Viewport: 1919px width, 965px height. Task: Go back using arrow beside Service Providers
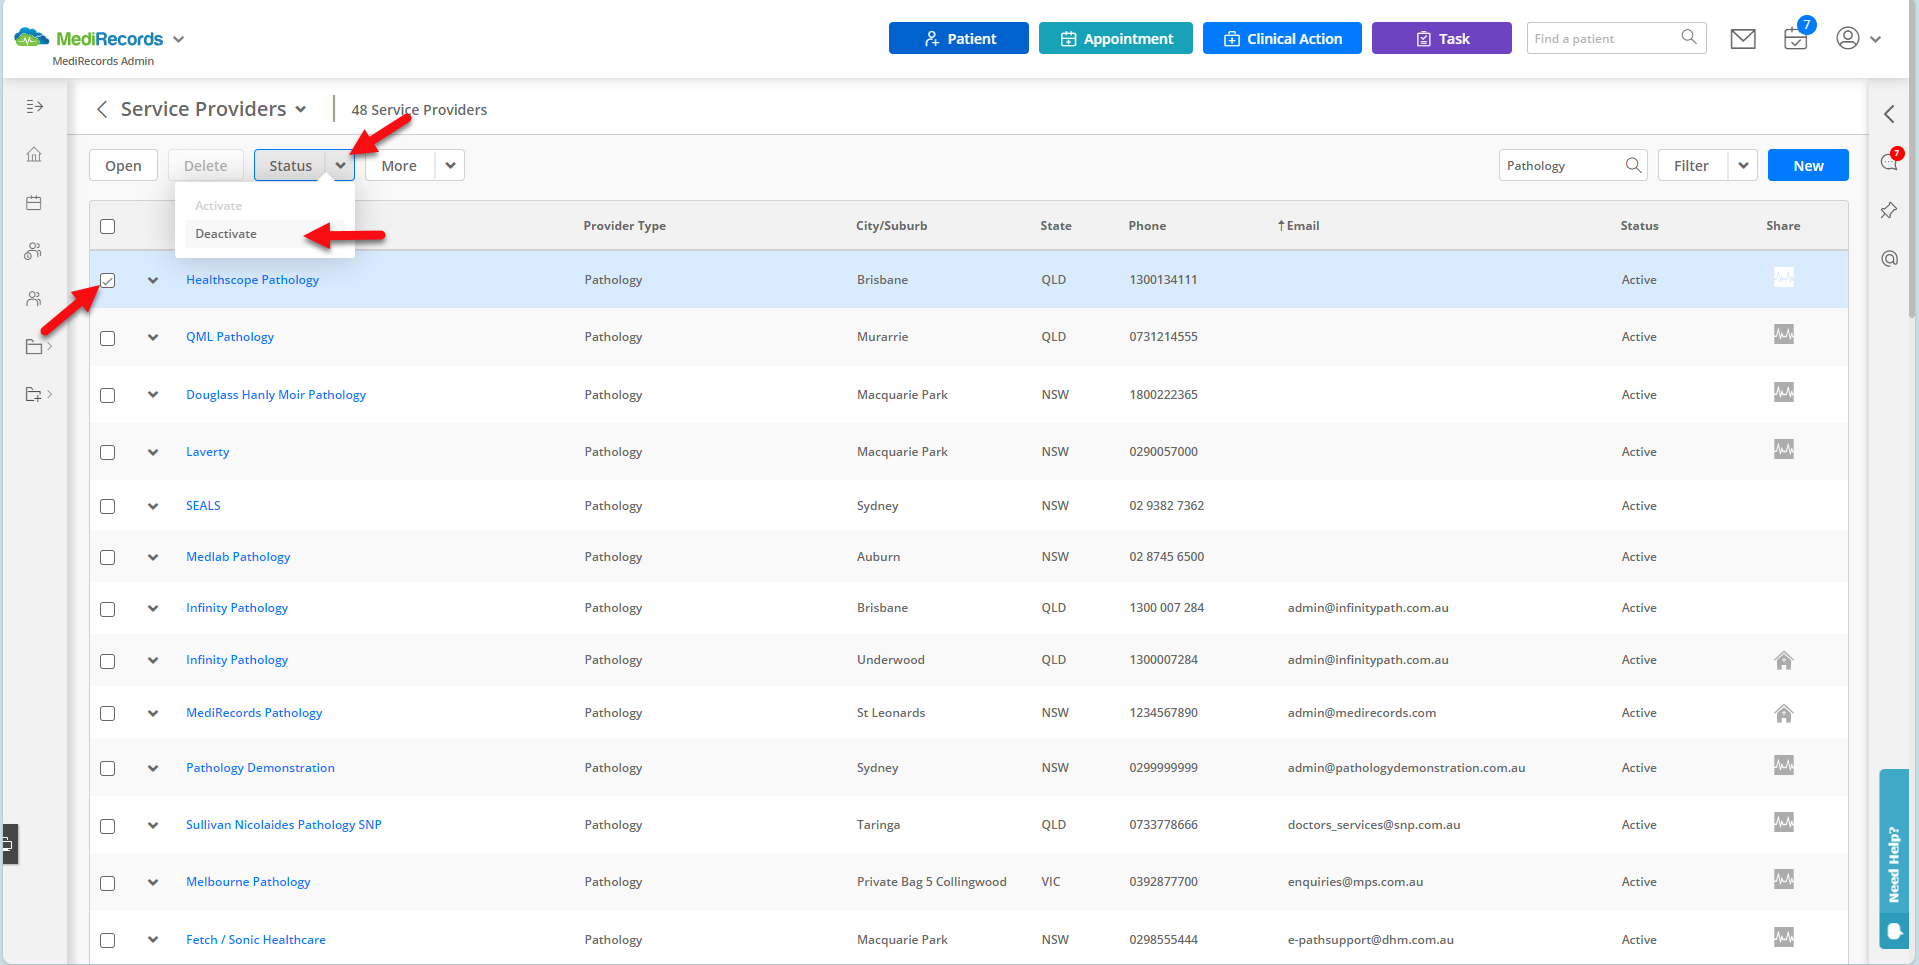101,109
